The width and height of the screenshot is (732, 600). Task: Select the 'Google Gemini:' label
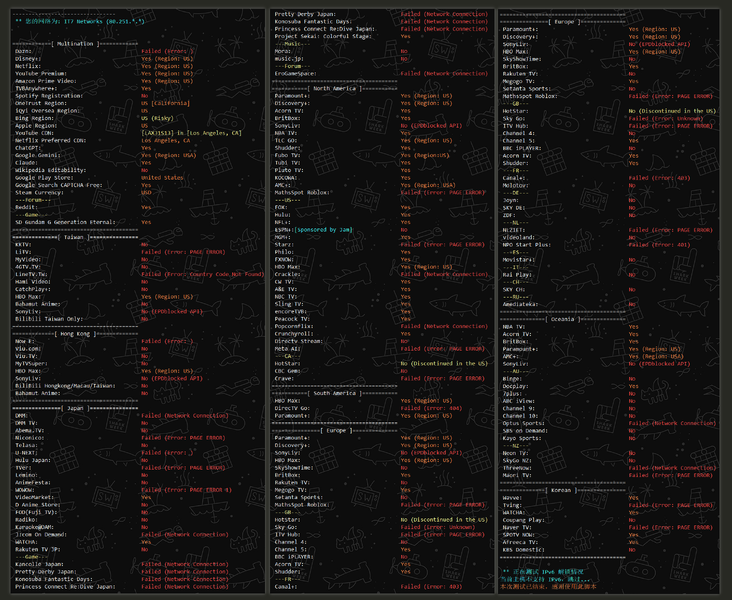click(38, 155)
